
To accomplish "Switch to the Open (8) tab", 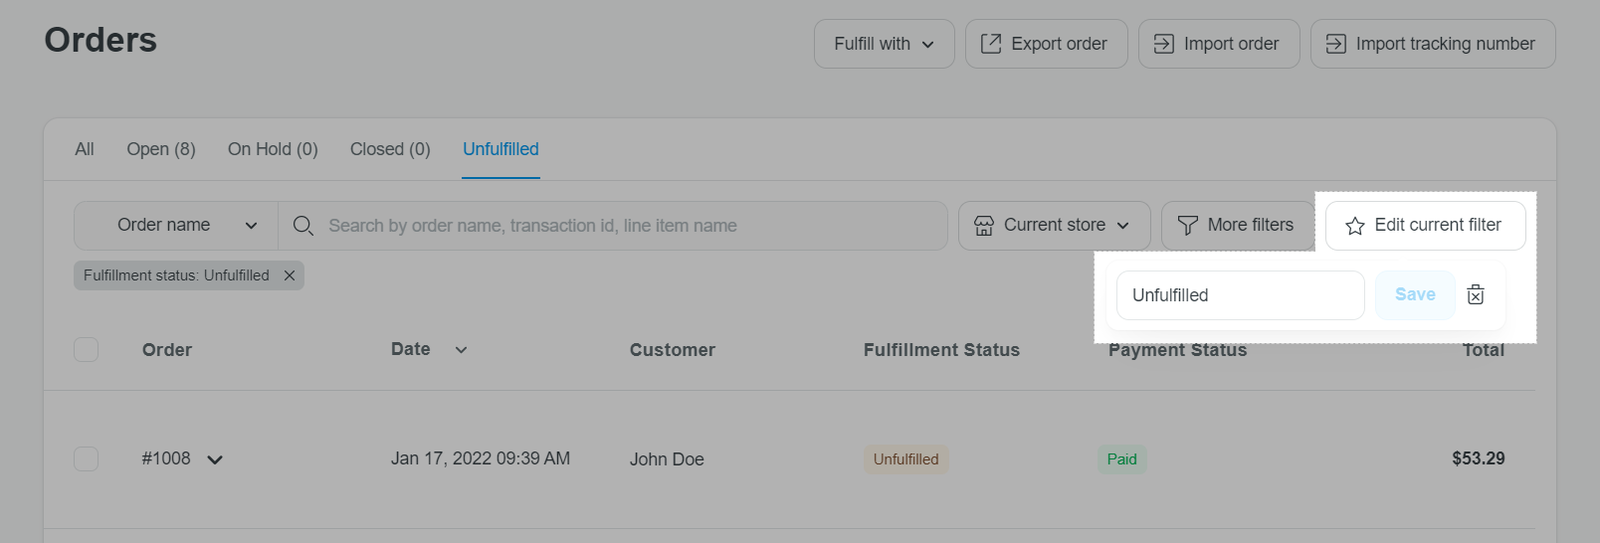I will click(161, 149).
